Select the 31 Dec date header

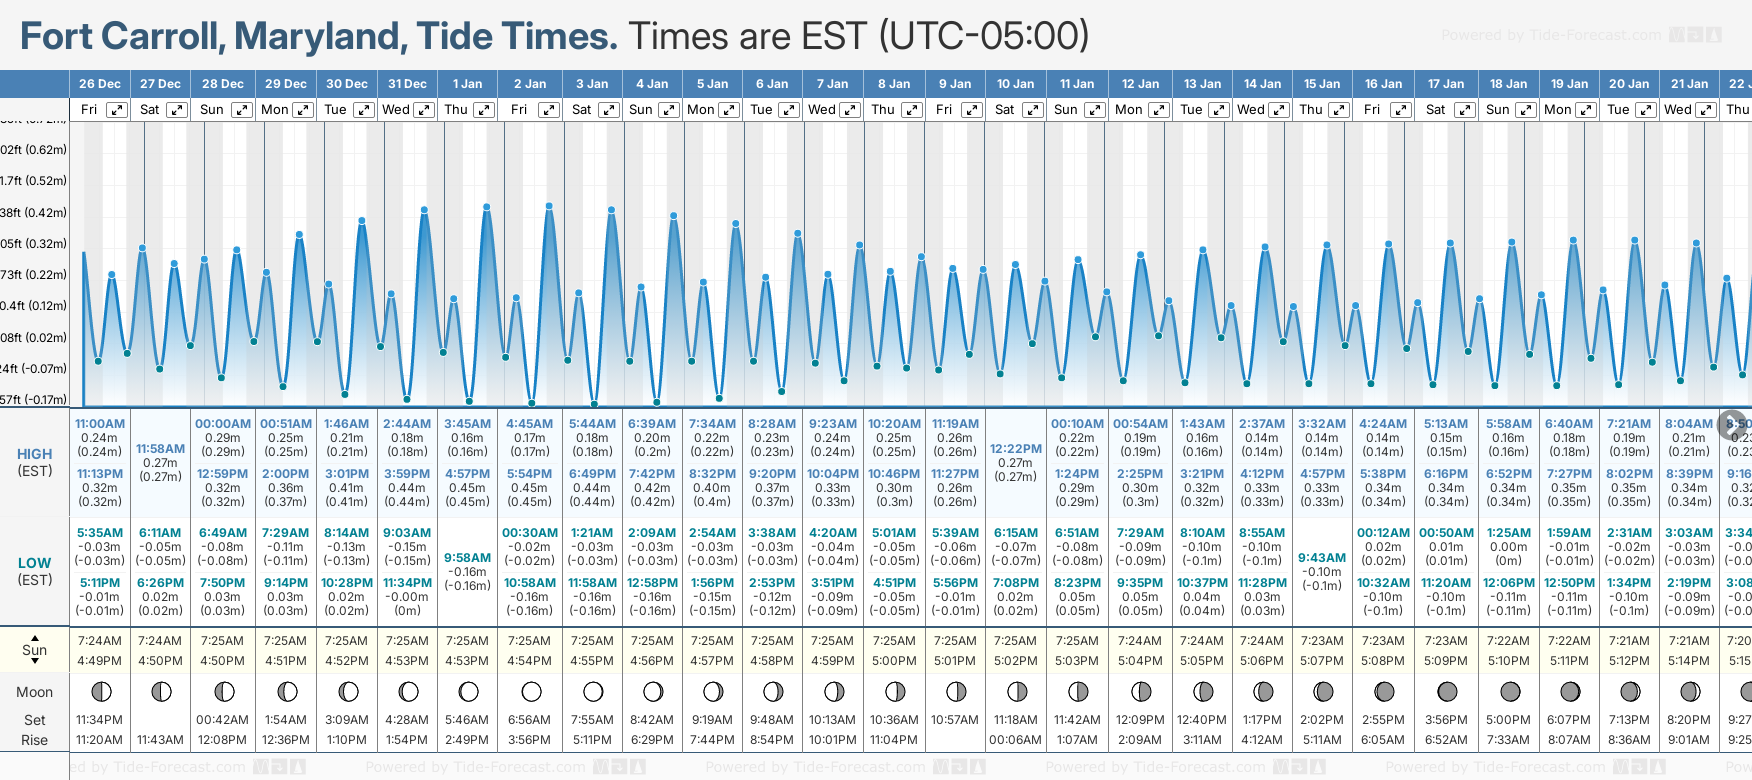(407, 84)
